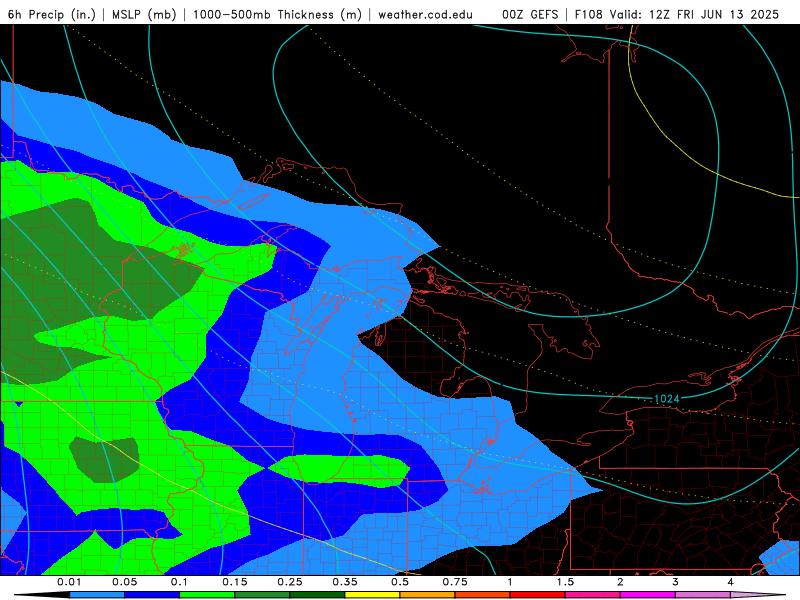Click the 'weather.cod.edu' header text

(425, 14)
